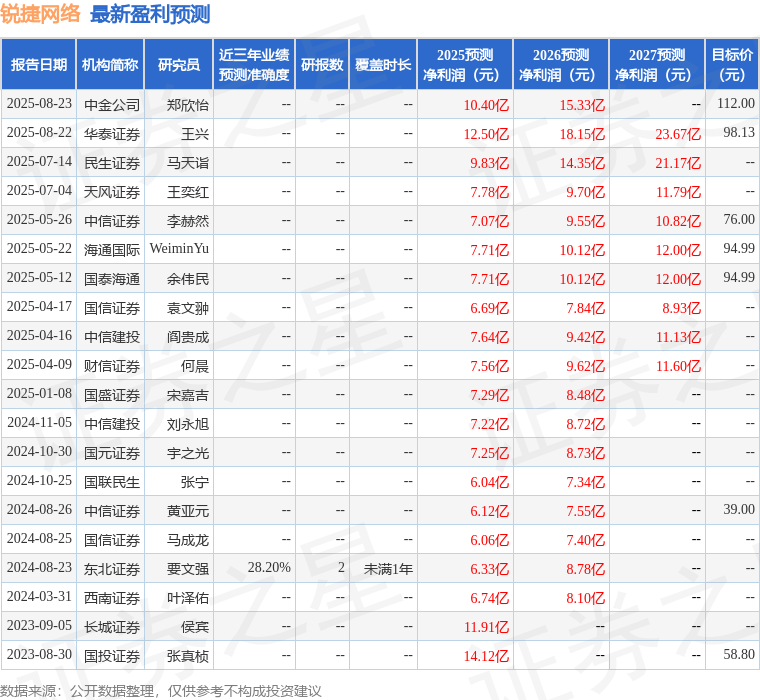Click the 目标价(元) column header
Viewport: 760px width, 700px height.
[x=732, y=64]
